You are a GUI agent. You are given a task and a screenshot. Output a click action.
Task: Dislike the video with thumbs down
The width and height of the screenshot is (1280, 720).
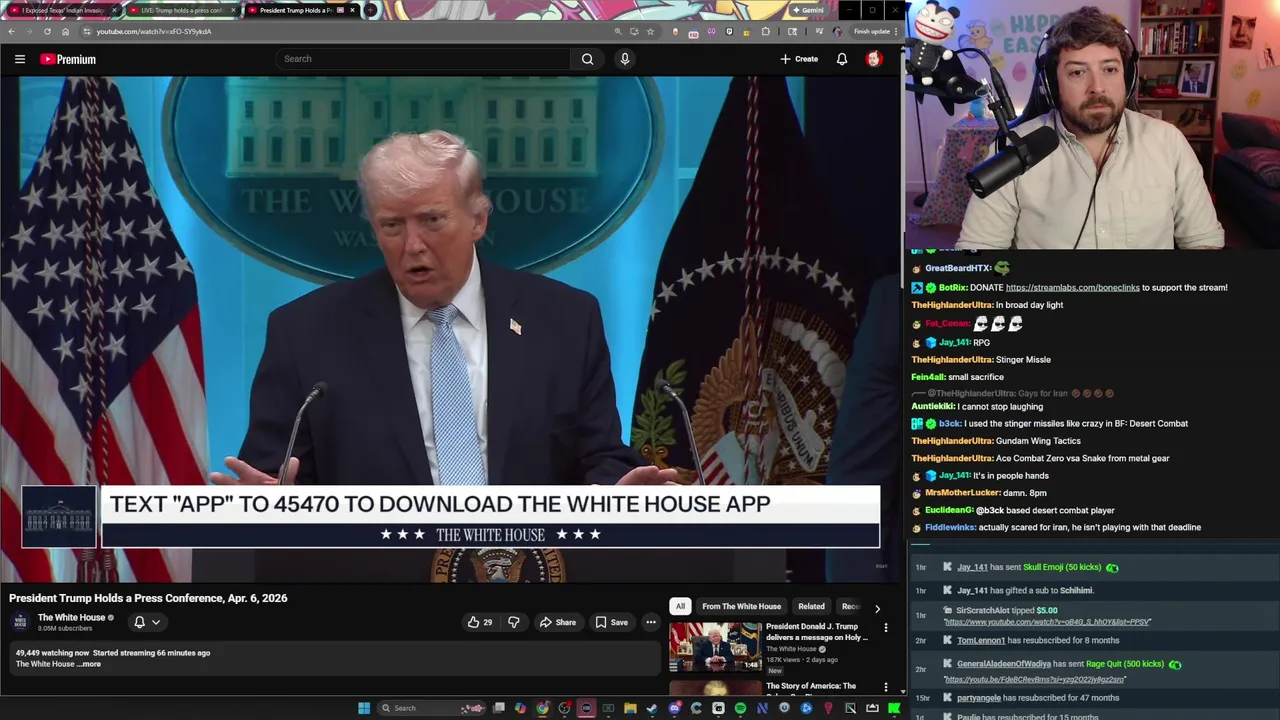pyautogui.click(x=514, y=622)
